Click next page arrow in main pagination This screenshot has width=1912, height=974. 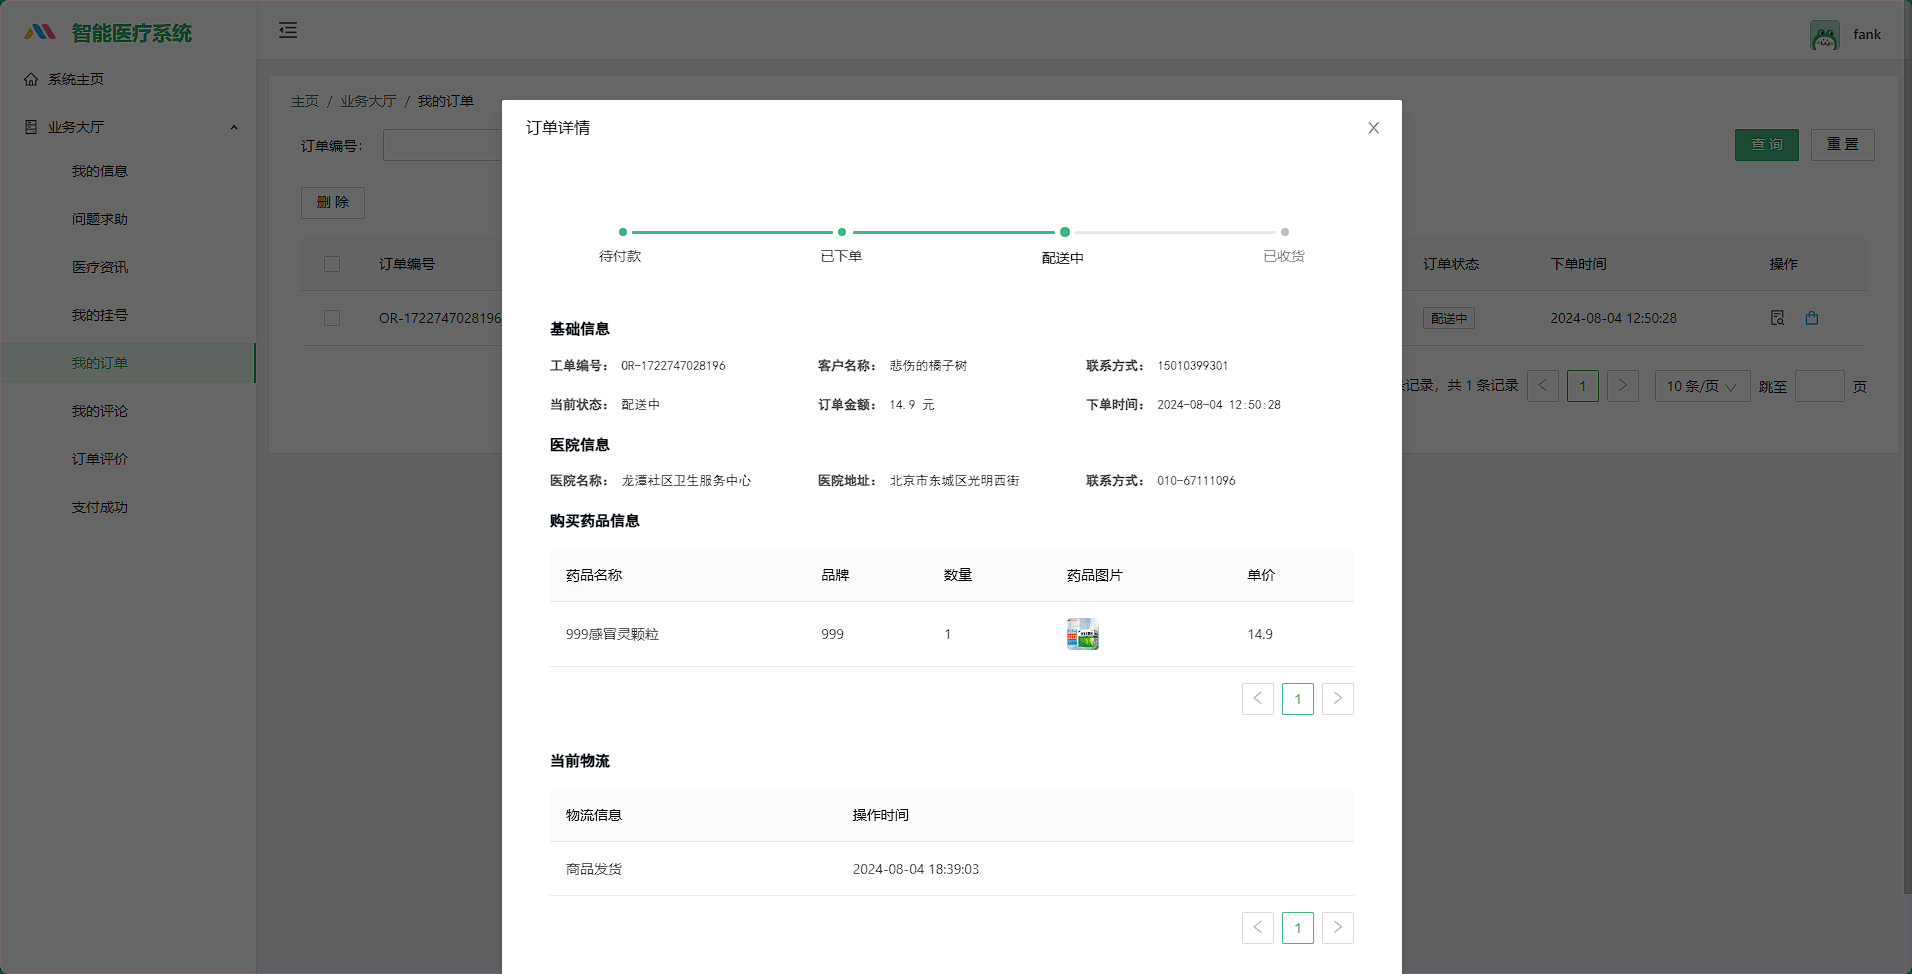point(1623,386)
